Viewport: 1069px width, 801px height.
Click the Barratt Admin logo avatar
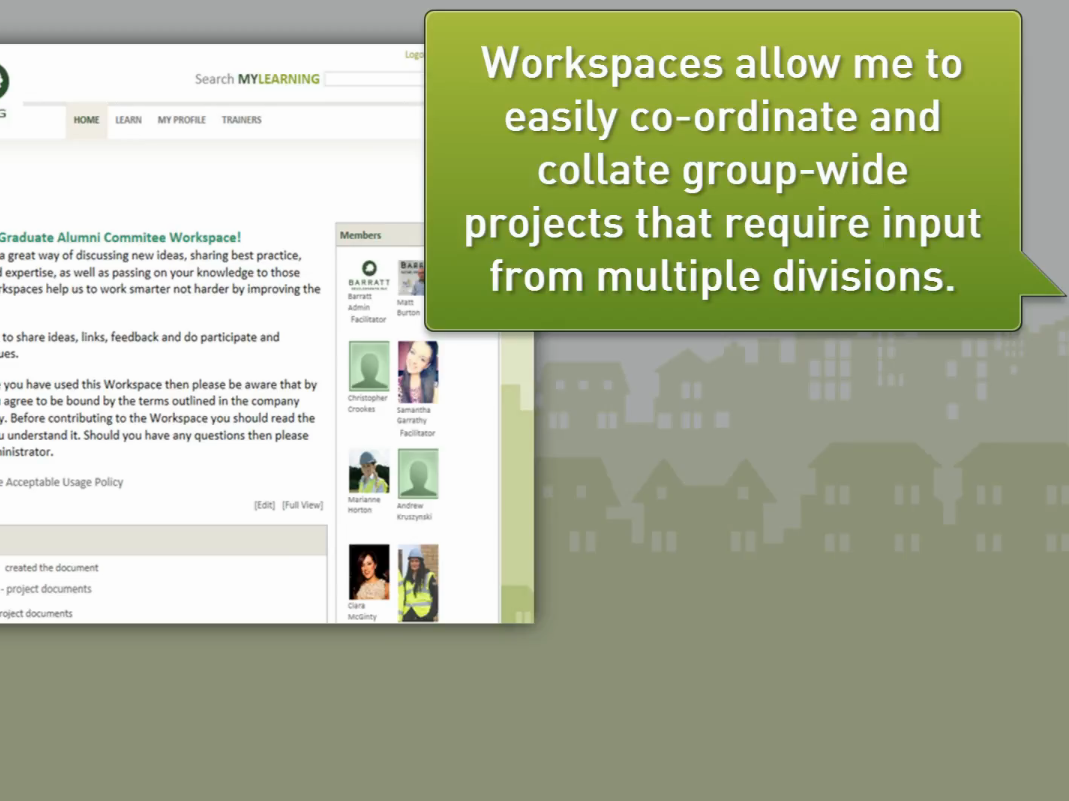click(x=368, y=274)
